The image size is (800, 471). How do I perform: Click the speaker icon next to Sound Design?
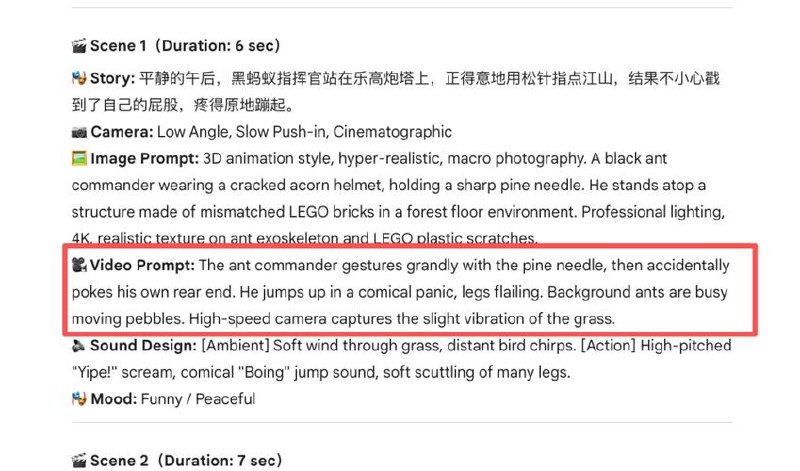click(79, 345)
